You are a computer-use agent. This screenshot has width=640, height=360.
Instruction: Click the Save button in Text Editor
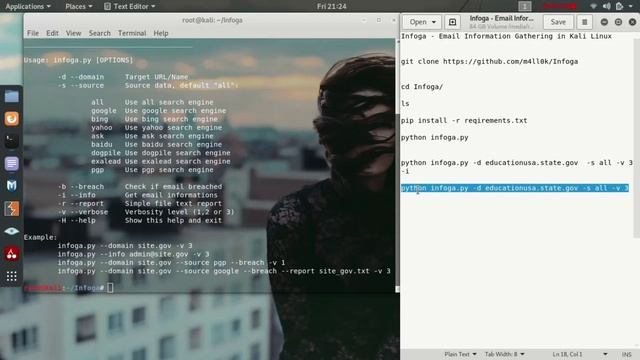(558, 22)
